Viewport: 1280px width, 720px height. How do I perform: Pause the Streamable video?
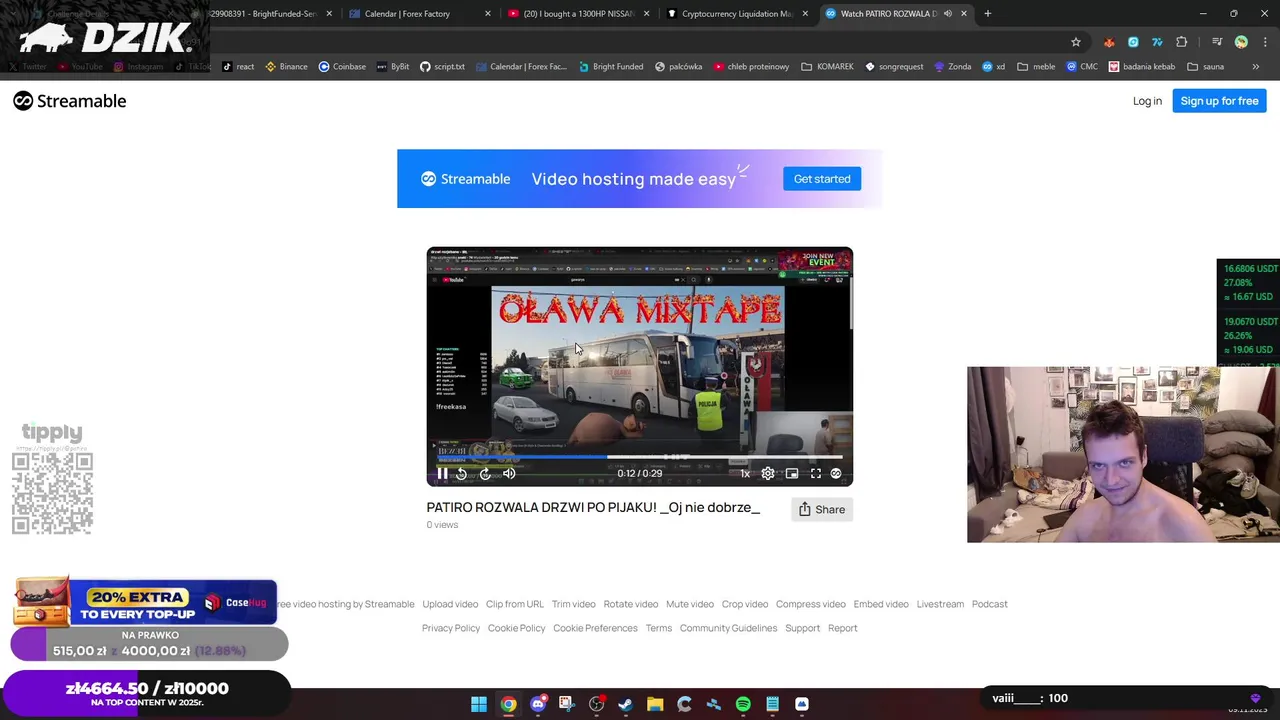442,474
